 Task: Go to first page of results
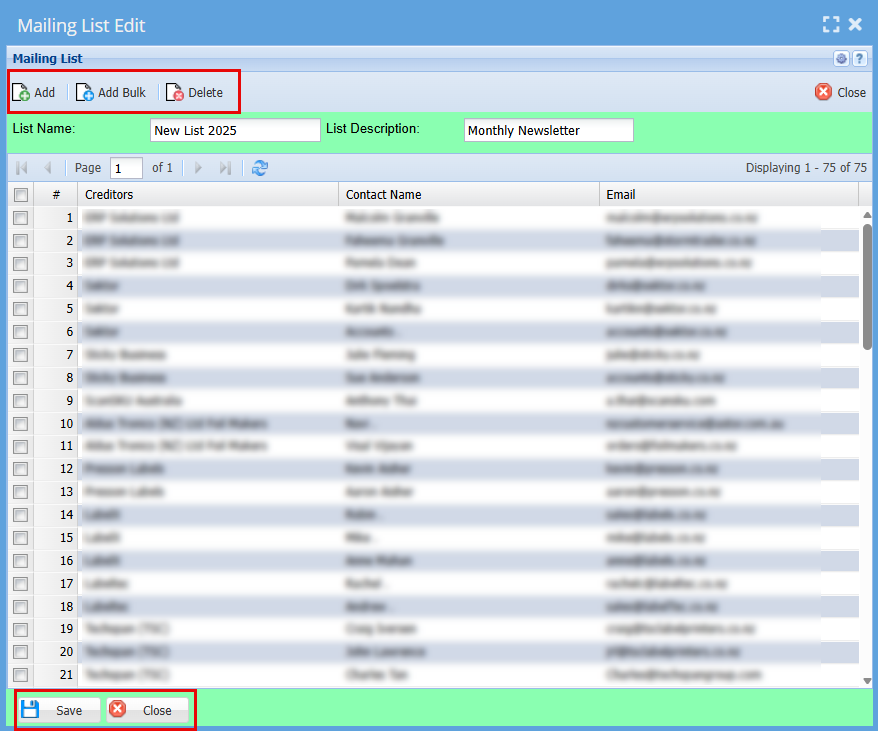[22, 167]
